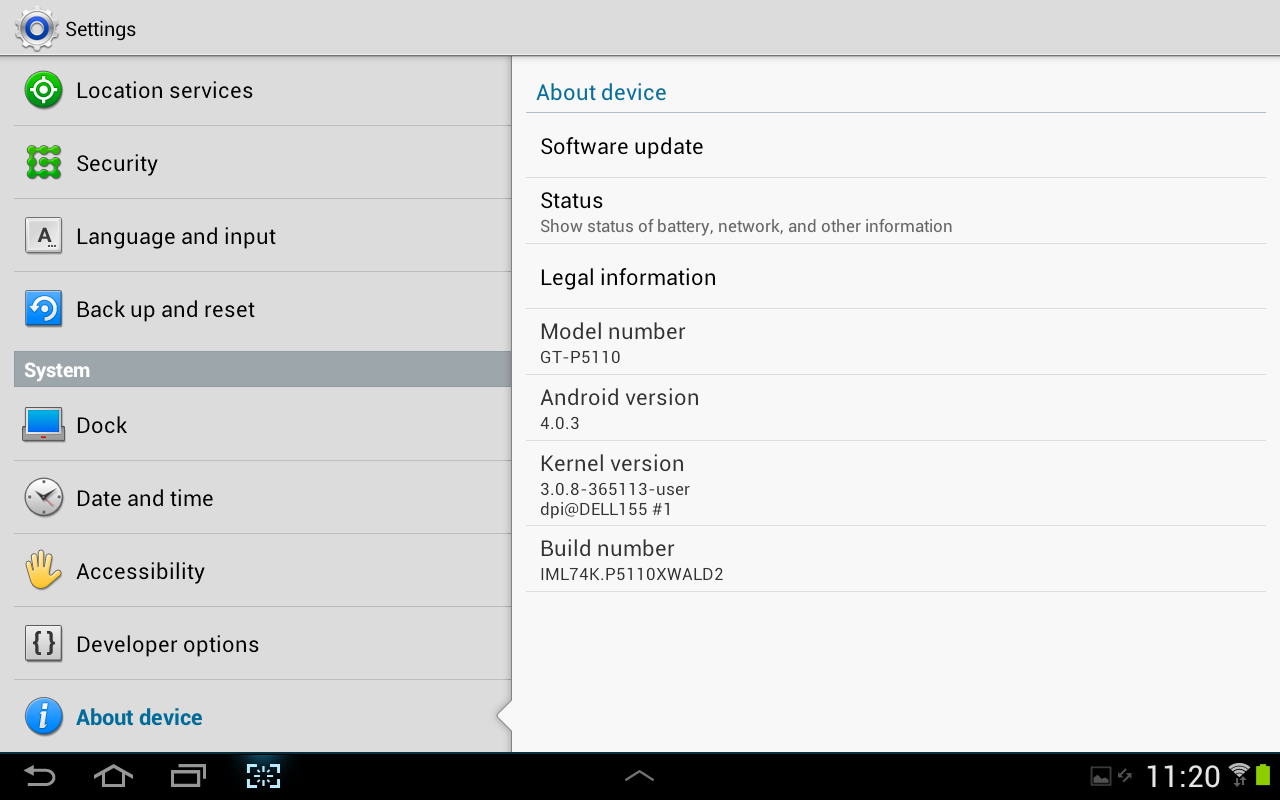Tap the Location services target icon
Image resolution: width=1280 pixels, height=800 pixels.
[x=43, y=90]
